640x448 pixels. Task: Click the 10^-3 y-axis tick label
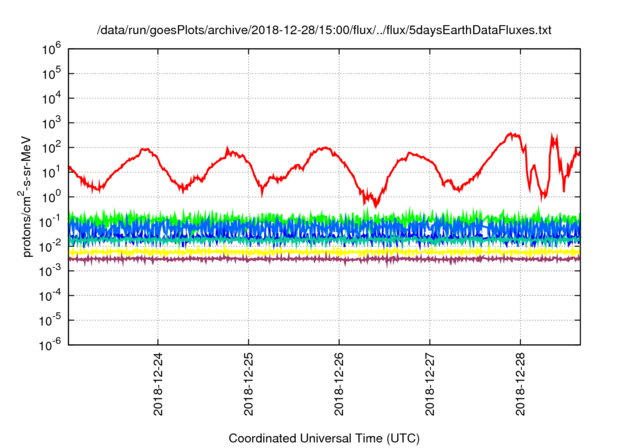coord(51,271)
